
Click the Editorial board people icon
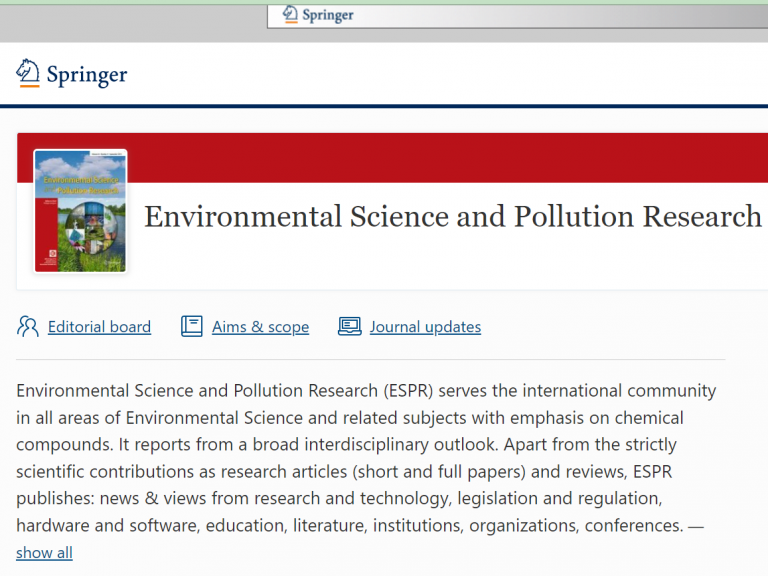(28, 326)
